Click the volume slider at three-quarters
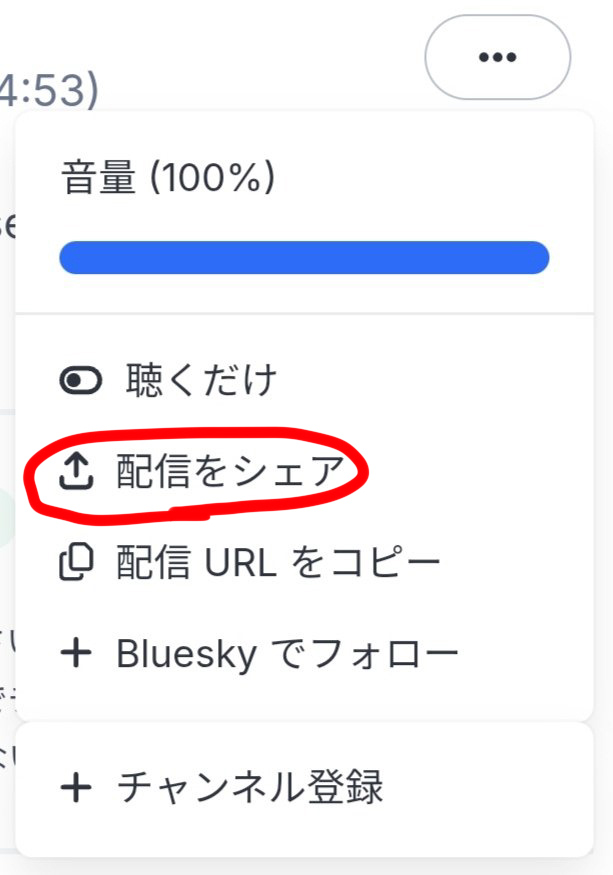This screenshot has width=613, height=875. click(427, 258)
